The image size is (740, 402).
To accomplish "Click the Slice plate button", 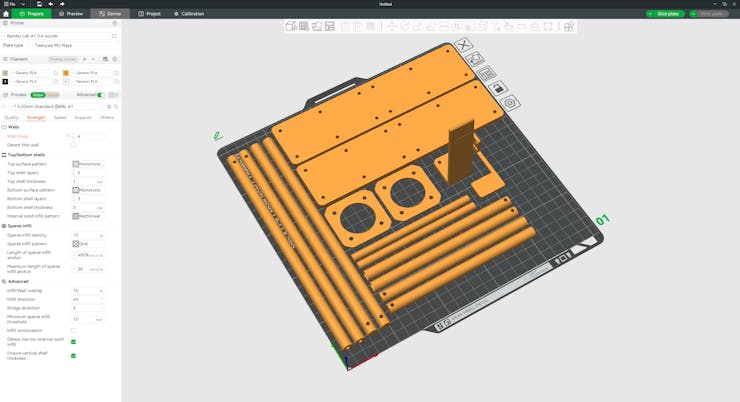I will coord(665,14).
